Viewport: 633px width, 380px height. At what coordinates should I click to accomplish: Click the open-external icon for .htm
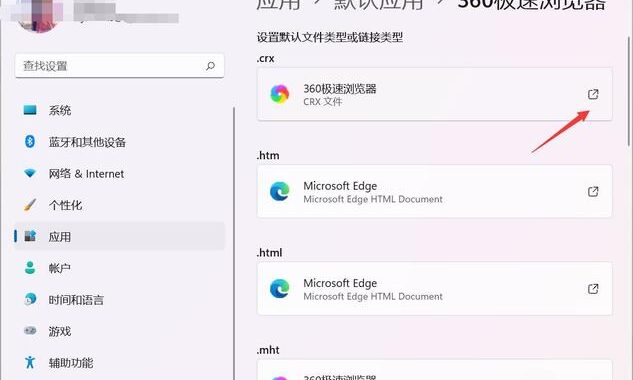pos(593,191)
